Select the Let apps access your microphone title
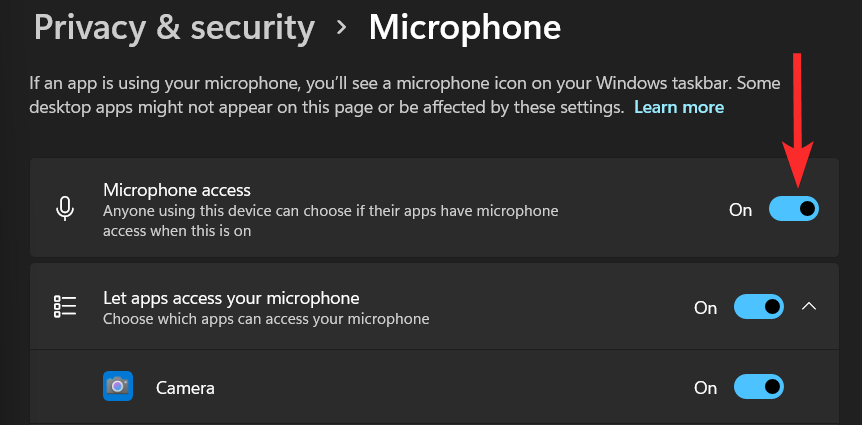 pos(231,297)
